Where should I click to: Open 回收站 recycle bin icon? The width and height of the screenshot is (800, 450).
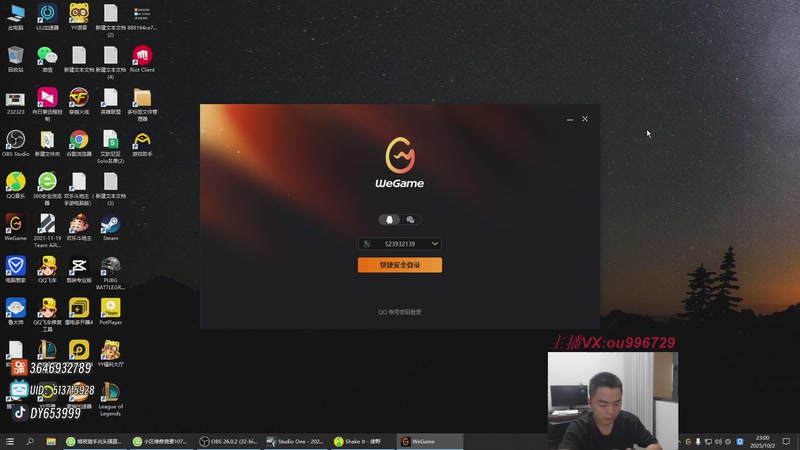point(16,59)
